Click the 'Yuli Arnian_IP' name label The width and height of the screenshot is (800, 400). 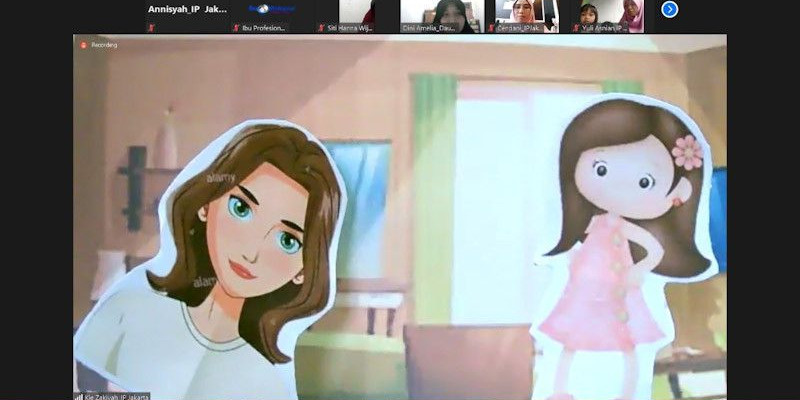click(x=604, y=28)
